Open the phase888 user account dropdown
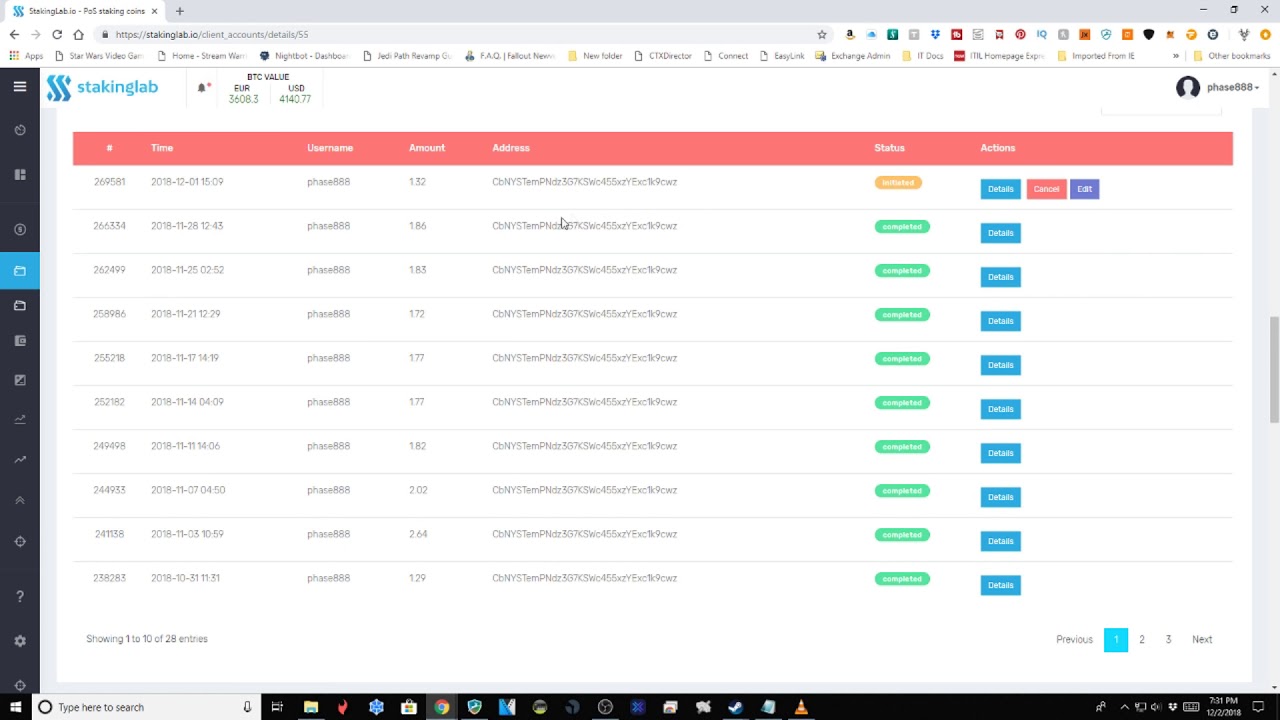 [1217, 87]
